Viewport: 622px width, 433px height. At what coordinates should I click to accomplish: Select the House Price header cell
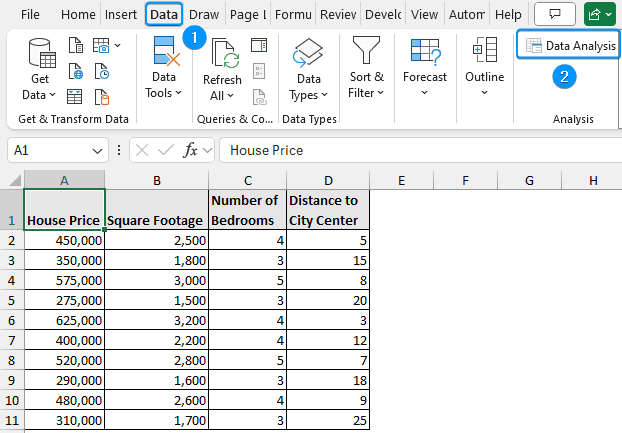tap(64, 210)
